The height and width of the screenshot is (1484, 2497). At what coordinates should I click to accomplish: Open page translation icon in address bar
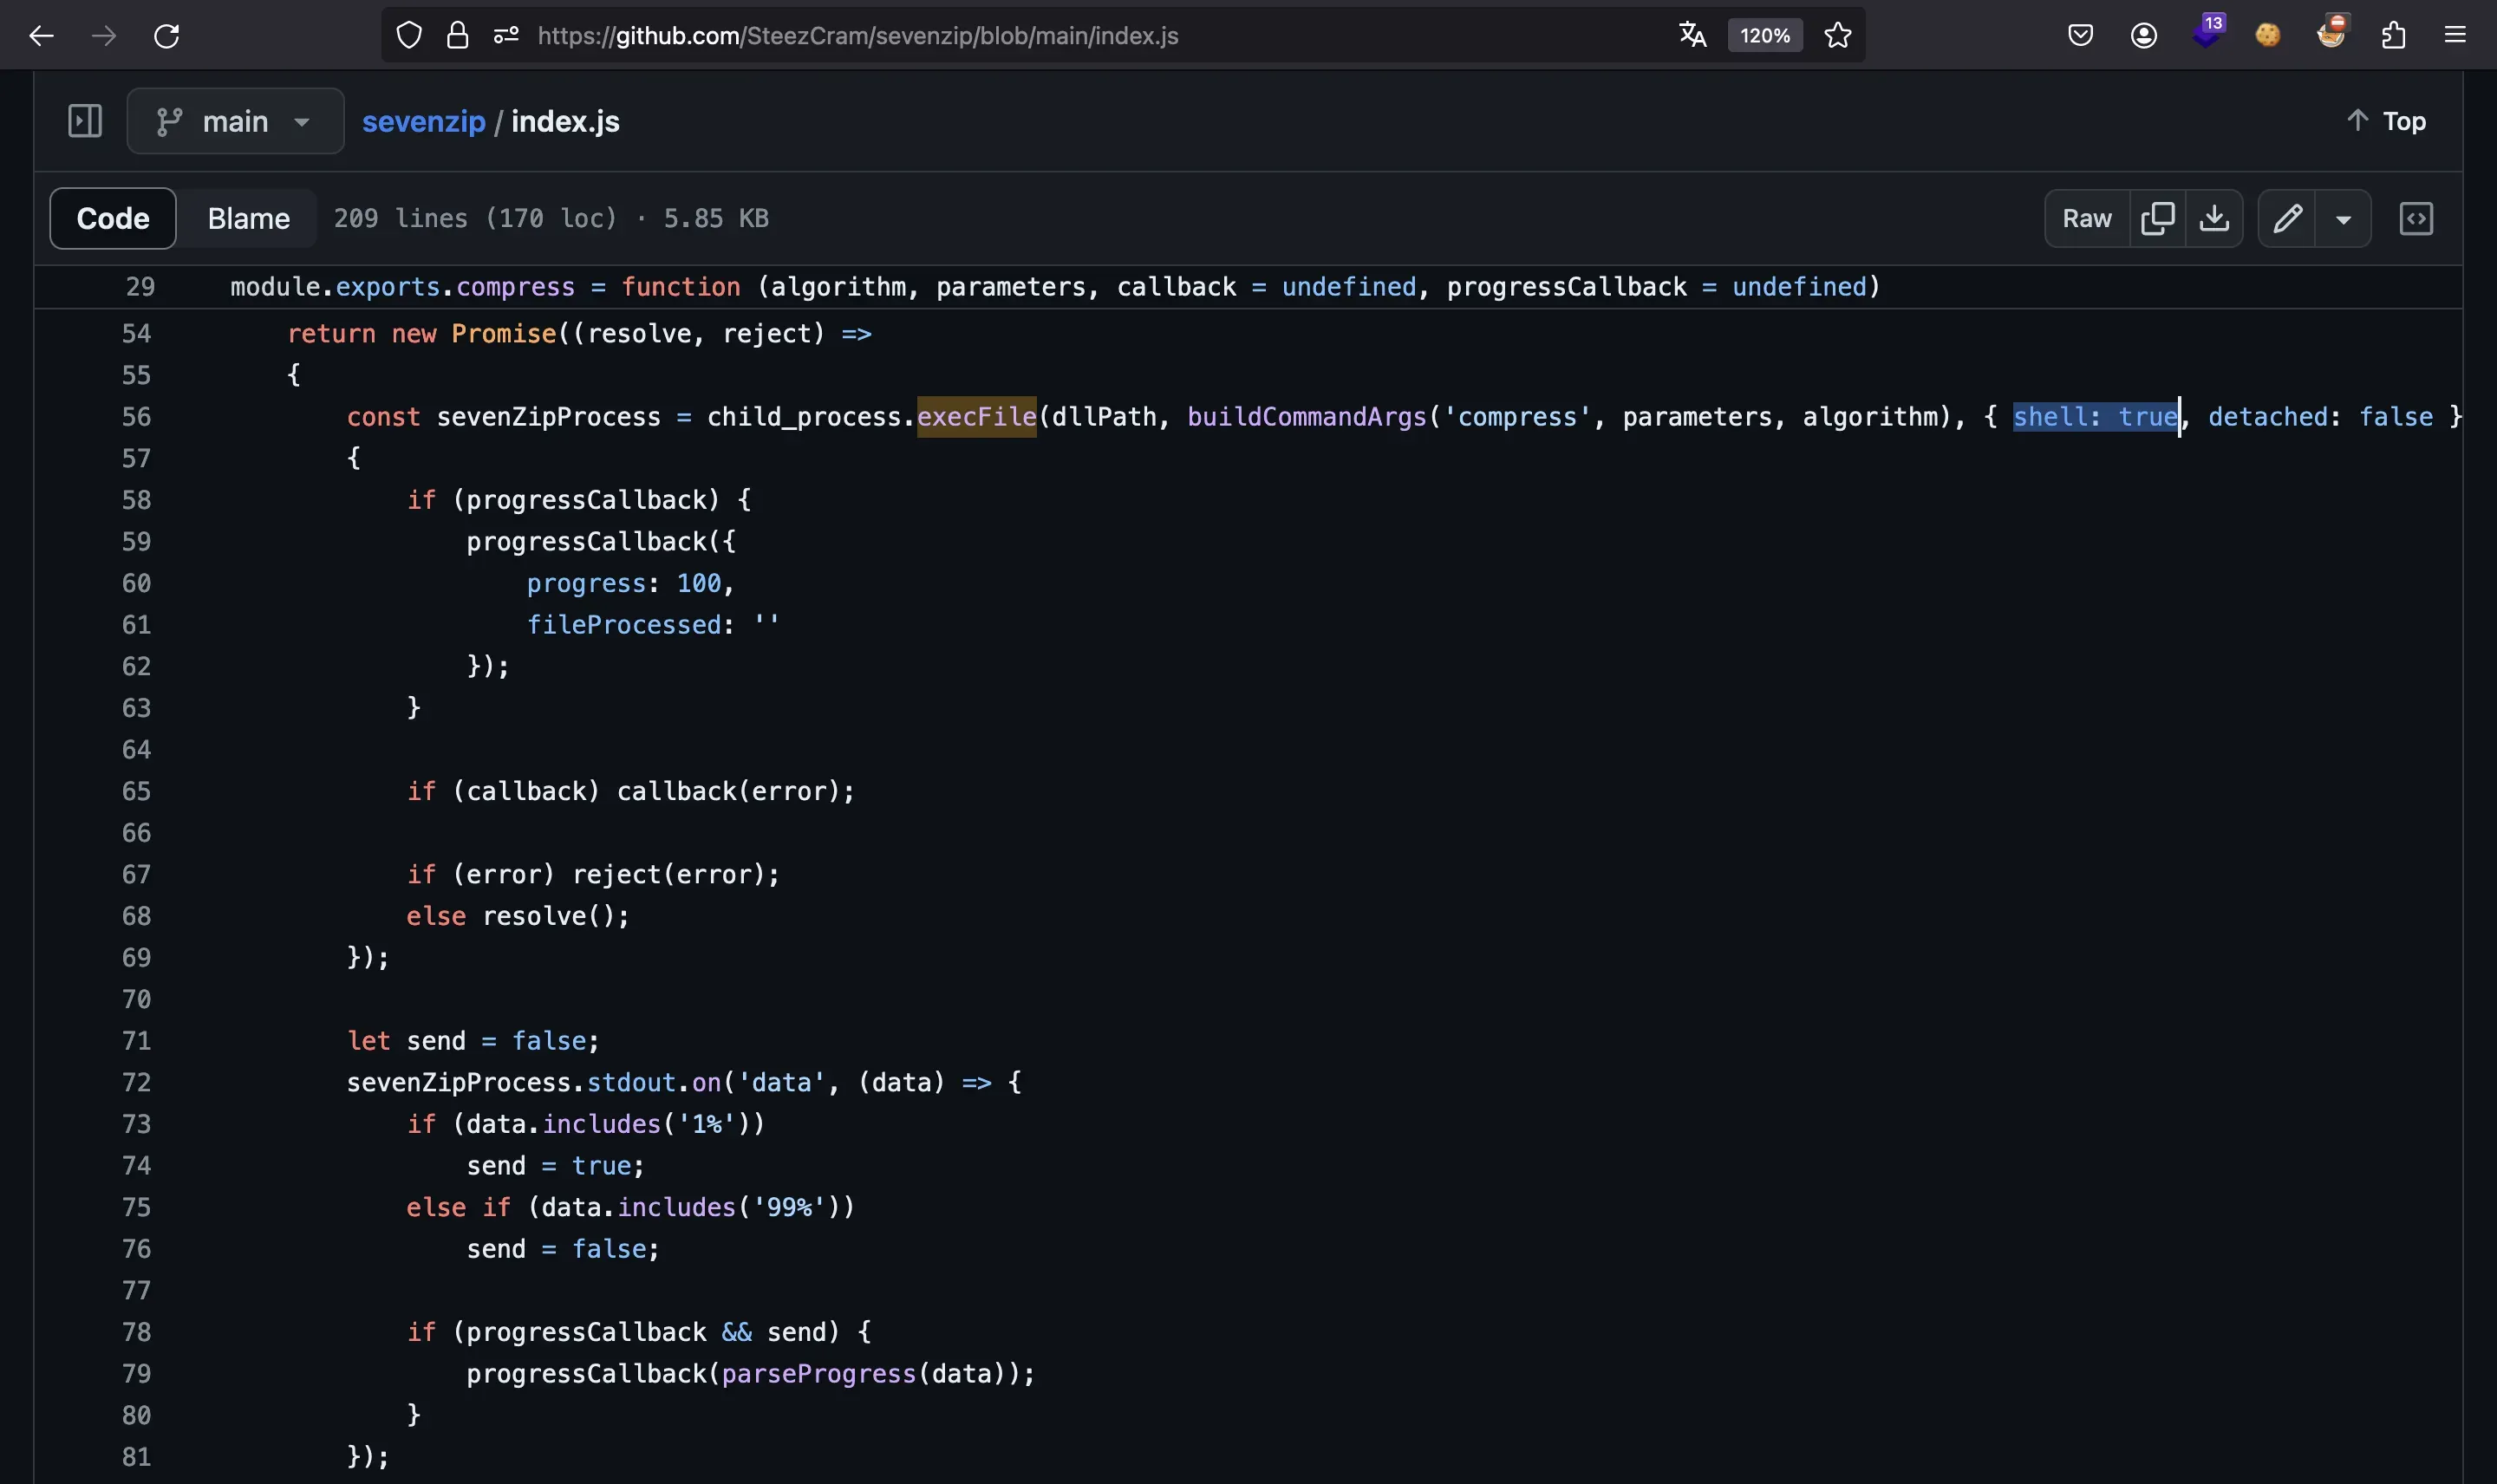point(1692,36)
